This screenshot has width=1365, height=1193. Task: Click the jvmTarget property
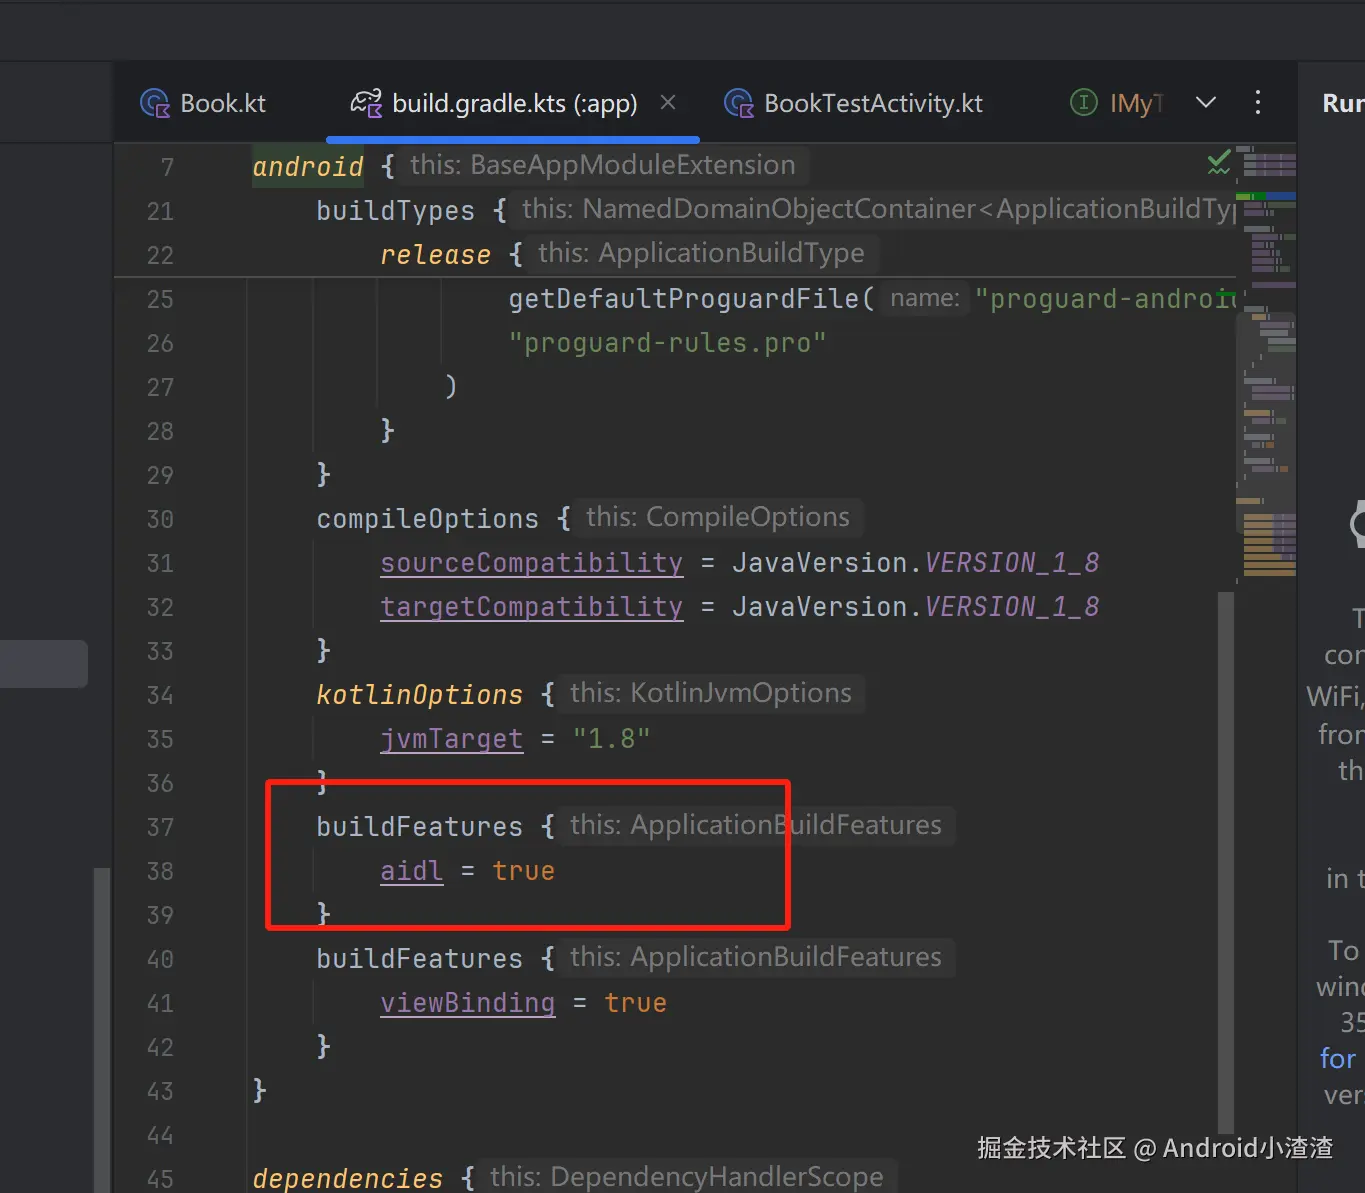coord(451,738)
